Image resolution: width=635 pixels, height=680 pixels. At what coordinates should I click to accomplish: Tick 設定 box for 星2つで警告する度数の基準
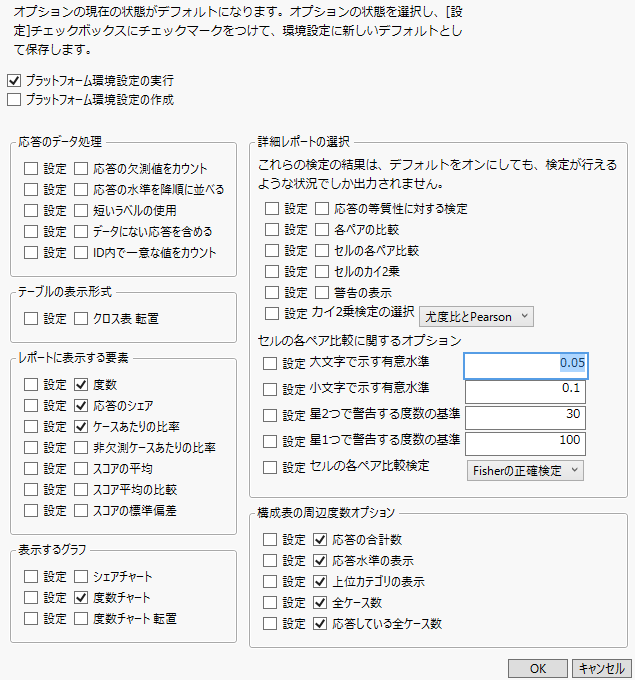[270, 415]
